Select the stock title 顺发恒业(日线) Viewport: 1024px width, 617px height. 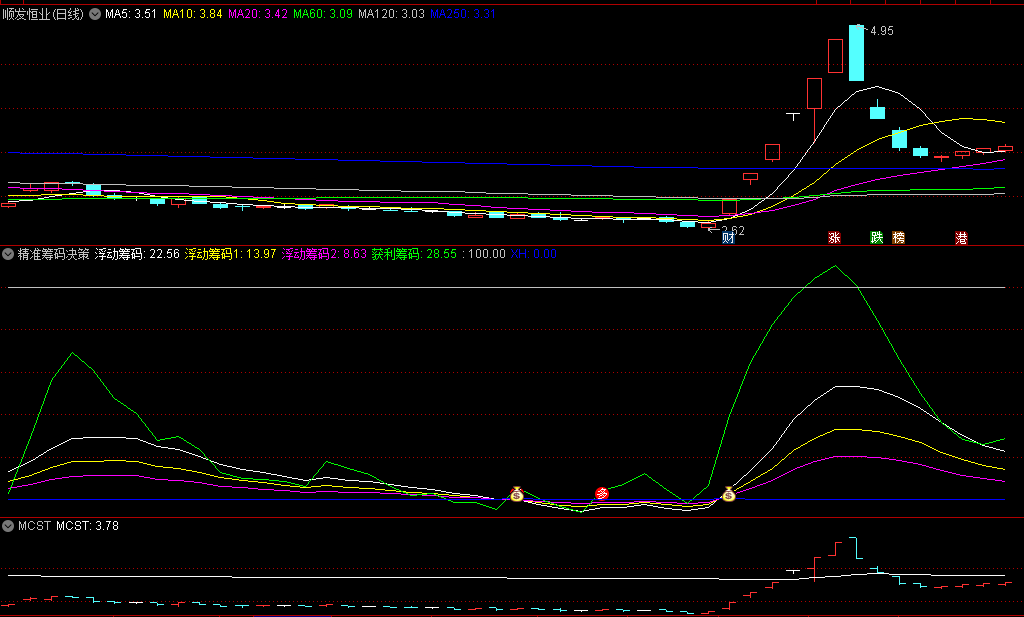[43, 14]
